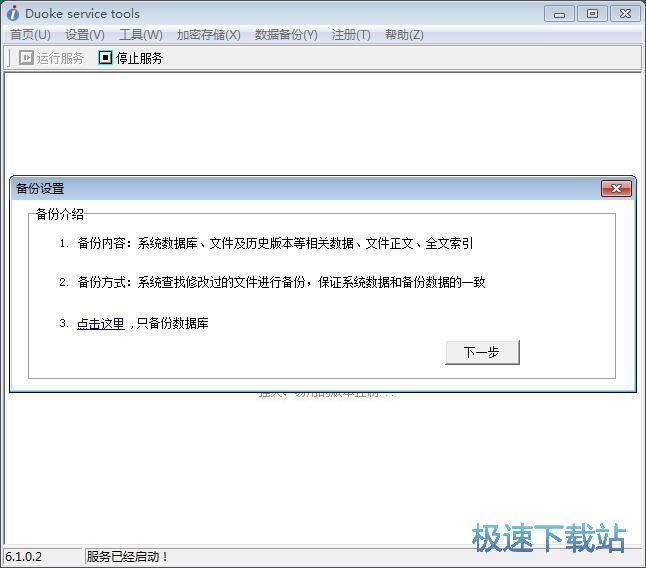
Task: Click the Duoke service tools app icon
Action: pyautogui.click(x=13, y=14)
